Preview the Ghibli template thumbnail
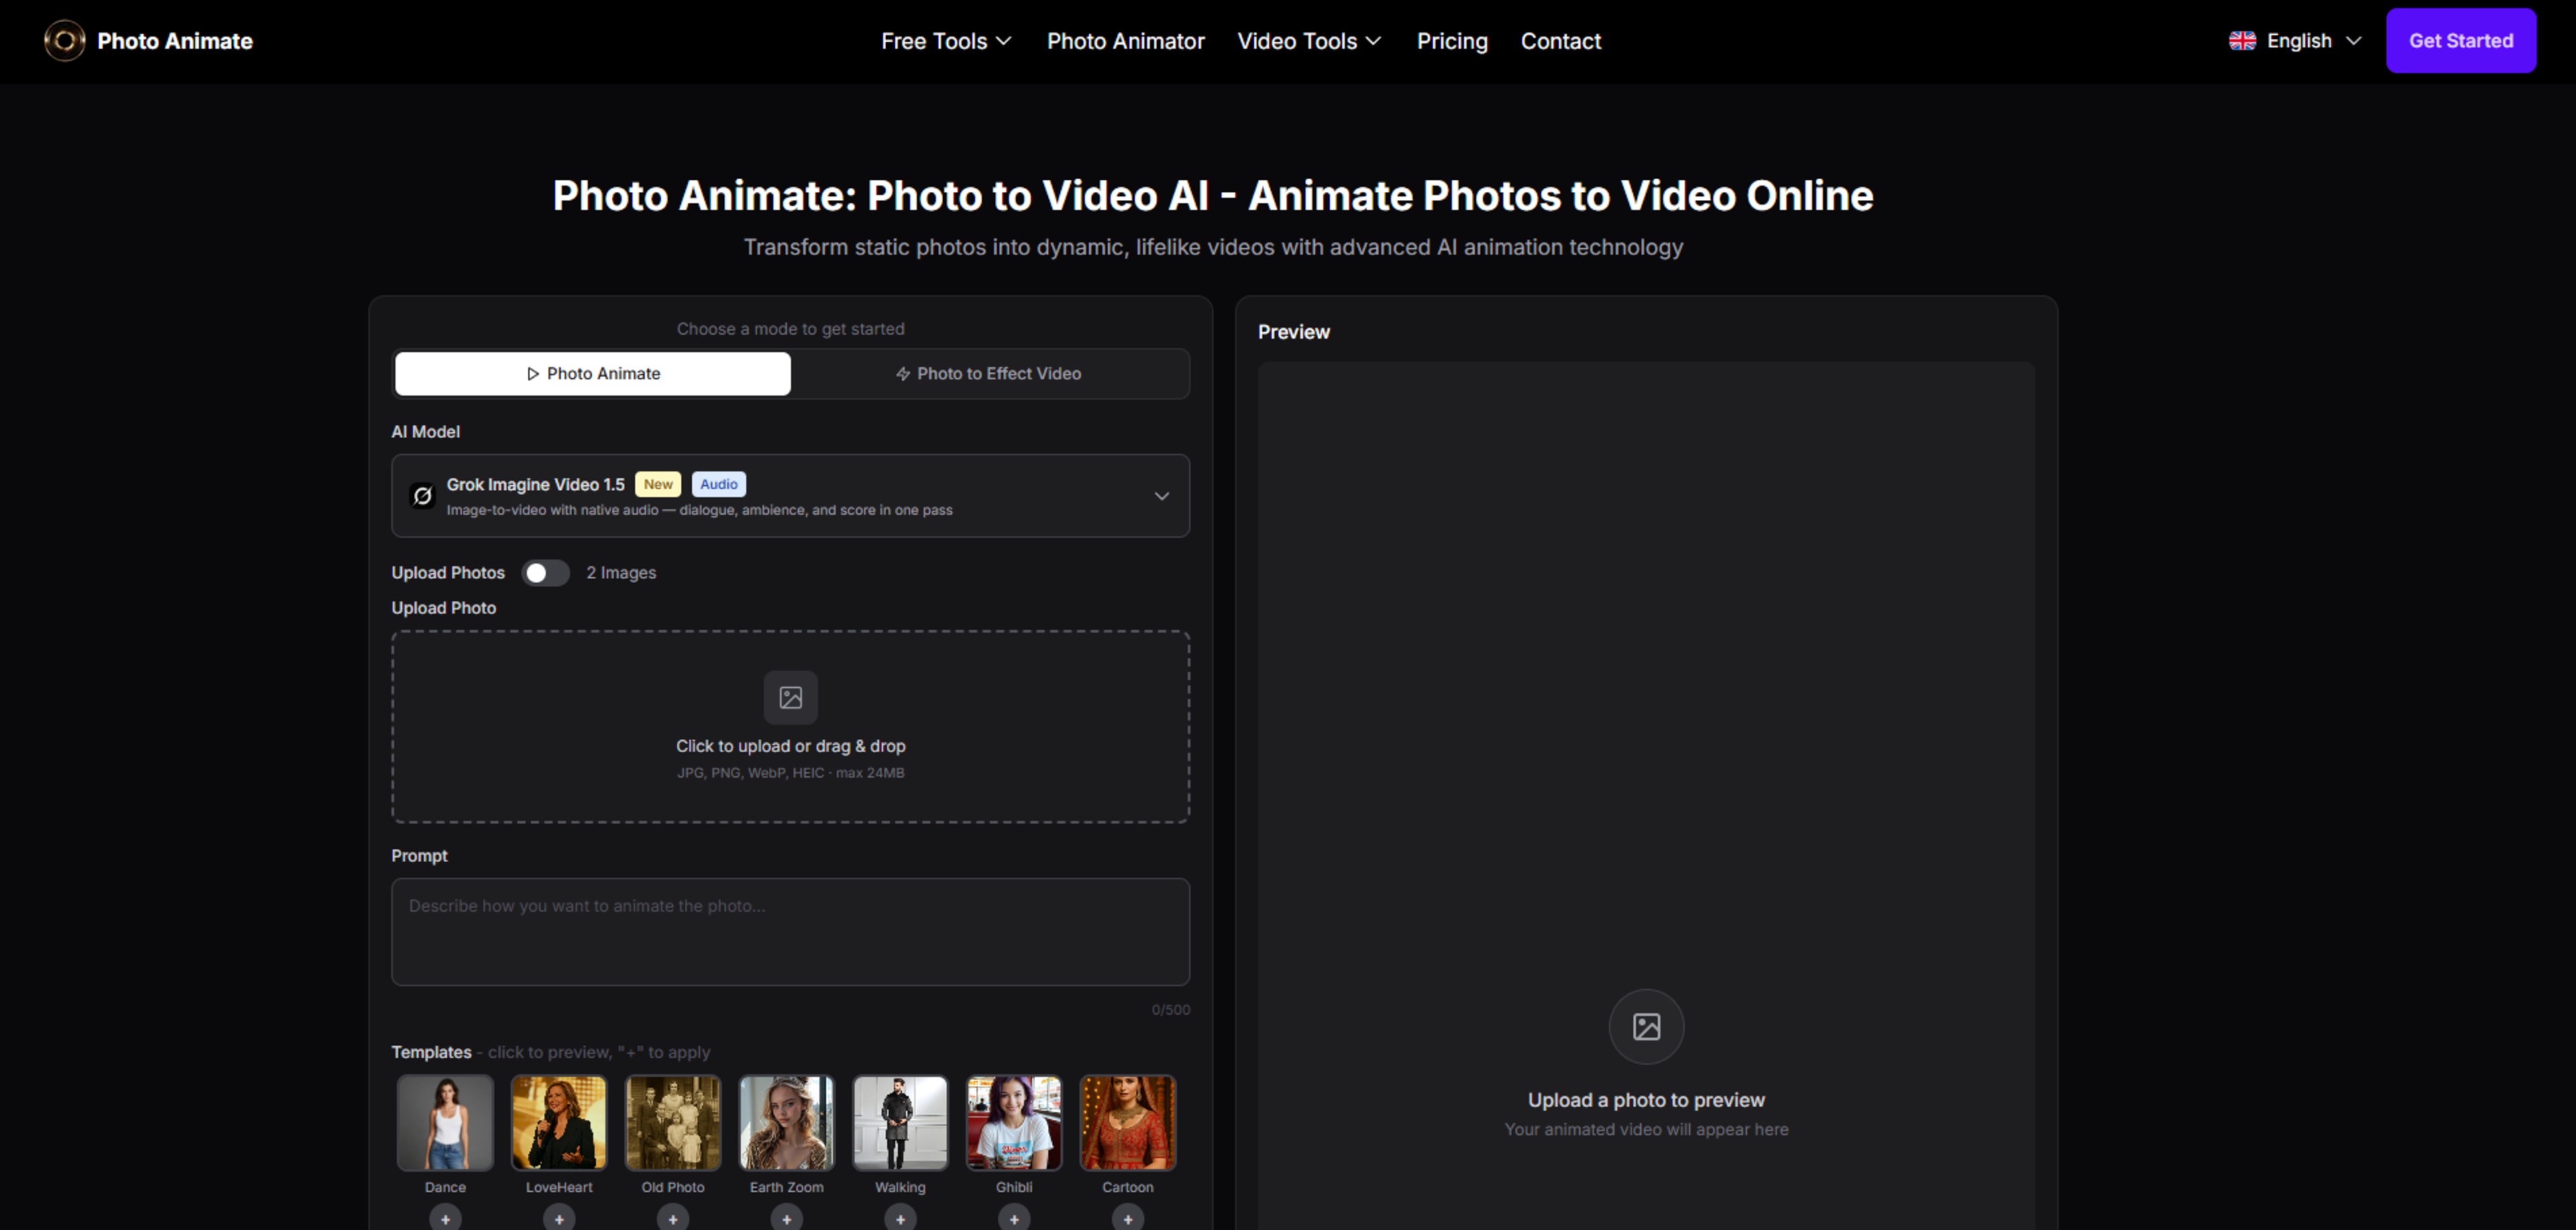2576x1230 pixels. pos(1014,1122)
